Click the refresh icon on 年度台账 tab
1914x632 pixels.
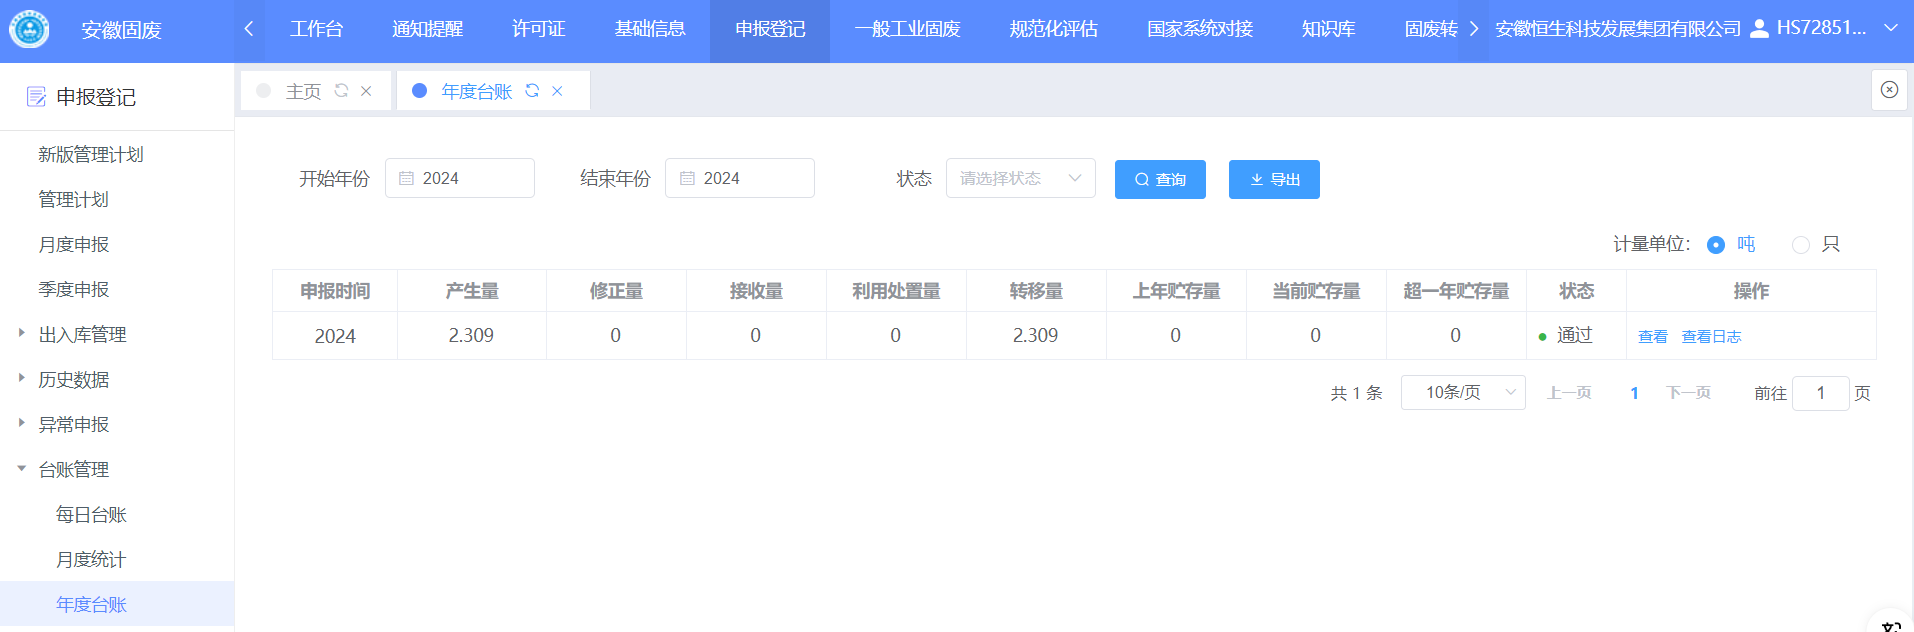pyautogui.click(x=532, y=91)
